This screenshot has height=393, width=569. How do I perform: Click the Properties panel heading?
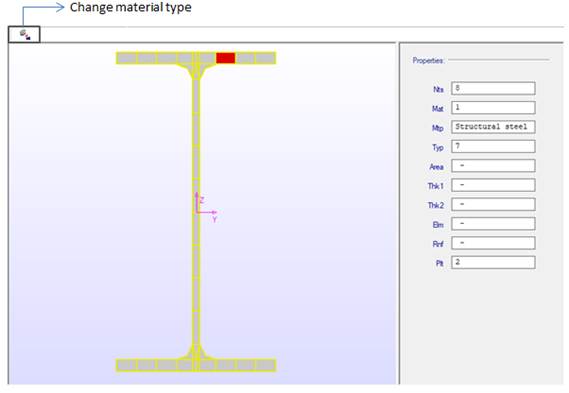coord(428,61)
